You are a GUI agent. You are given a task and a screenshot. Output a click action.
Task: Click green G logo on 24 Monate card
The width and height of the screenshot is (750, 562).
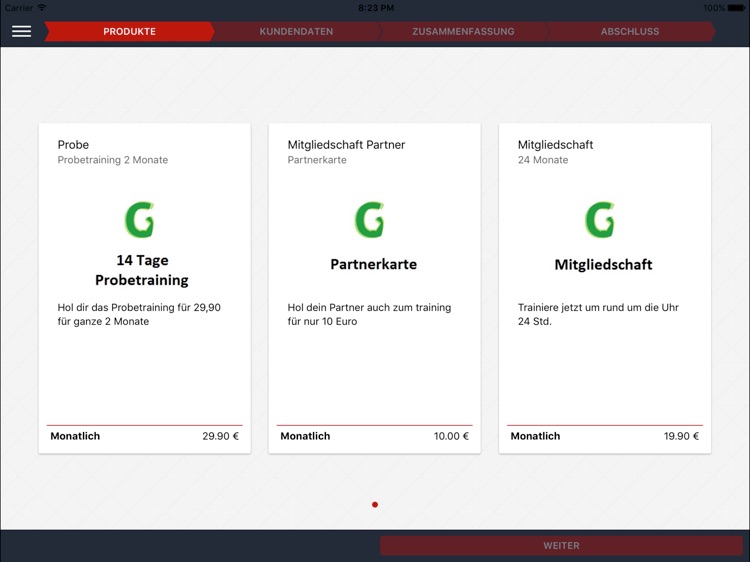(x=599, y=220)
